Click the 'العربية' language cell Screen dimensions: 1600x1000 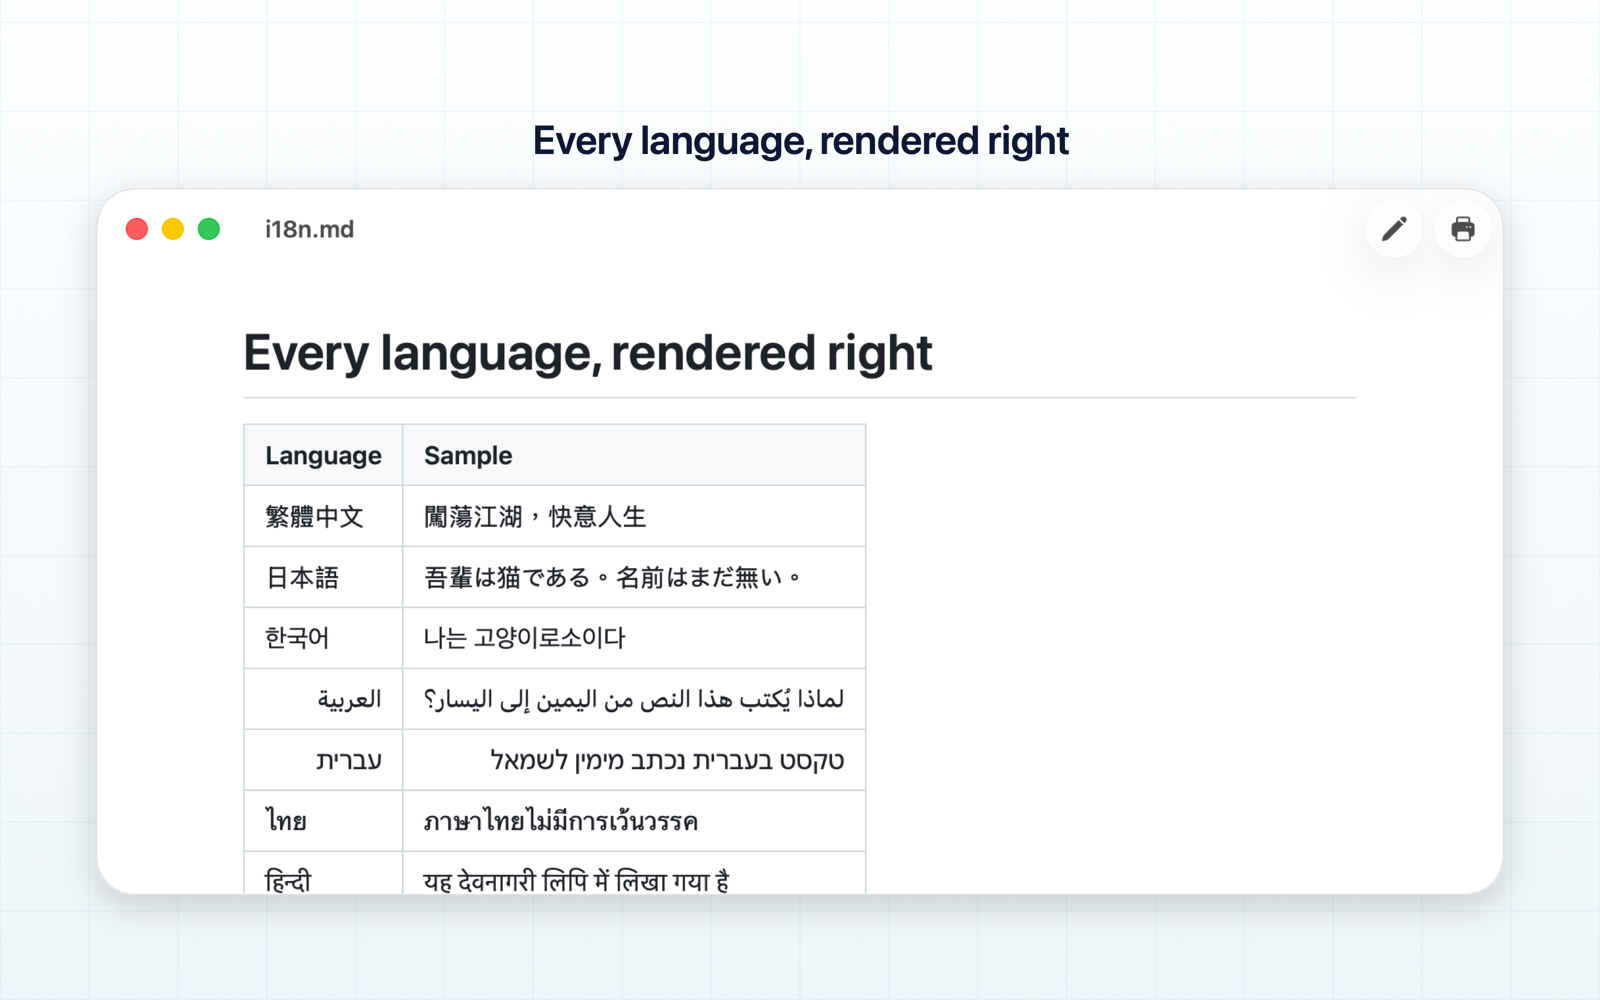323,699
